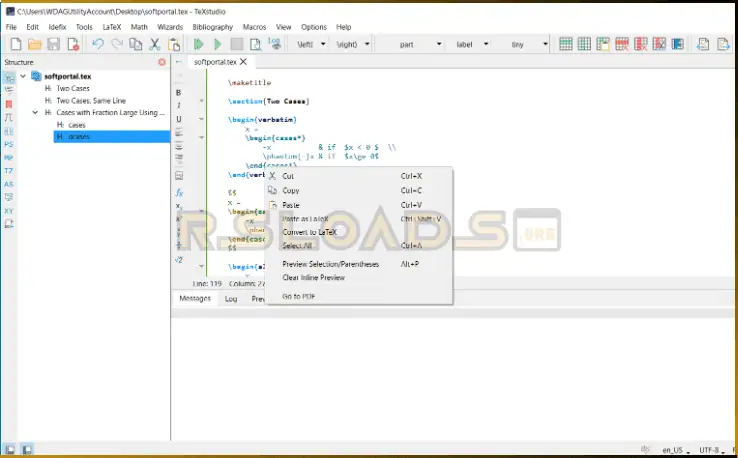Insert square root with the √2 icon
Image resolution: width=738 pixels, height=458 pixels.
tap(178, 259)
